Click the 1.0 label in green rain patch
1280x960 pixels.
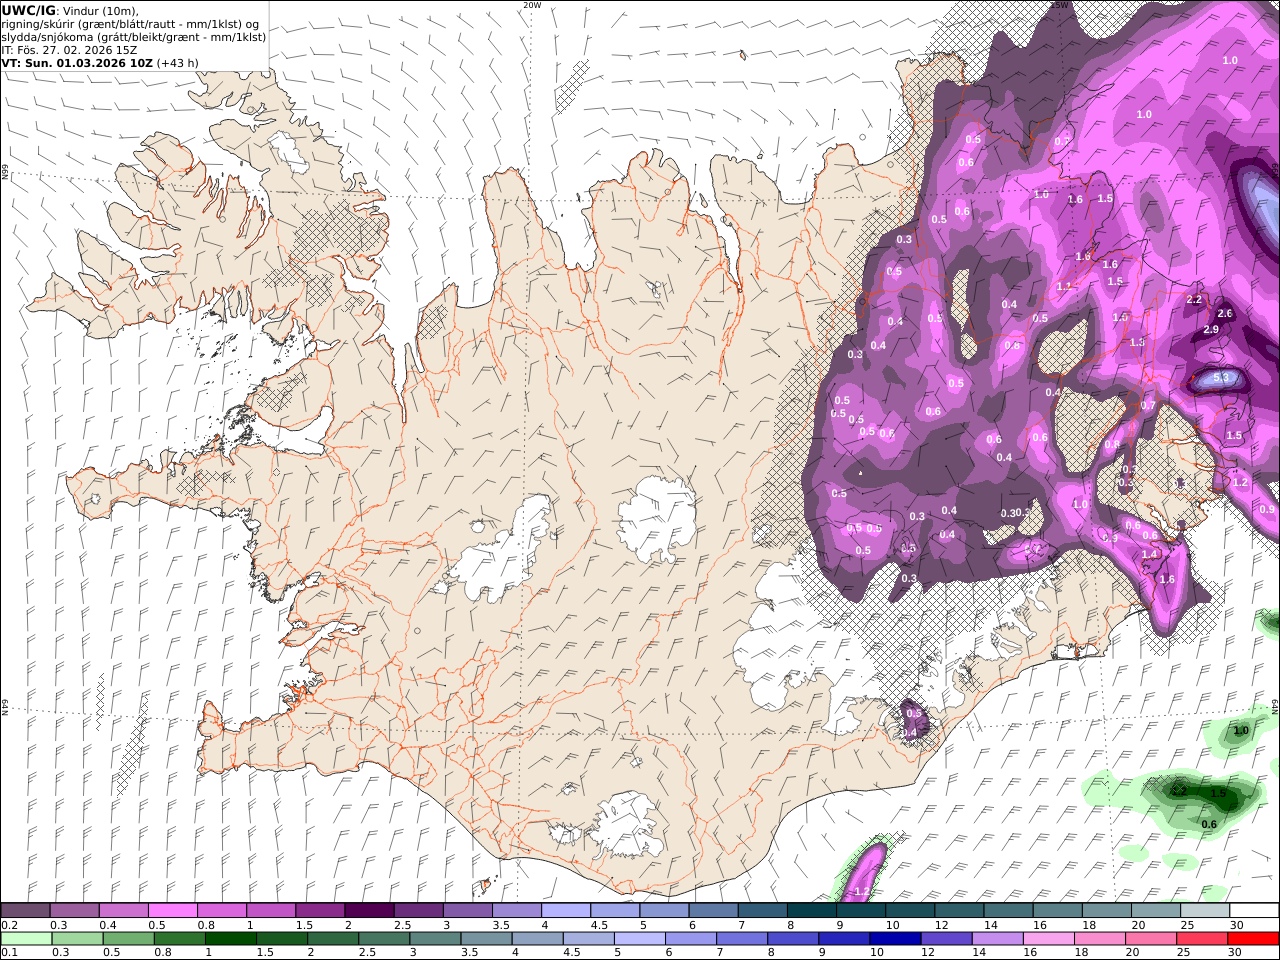click(1241, 730)
